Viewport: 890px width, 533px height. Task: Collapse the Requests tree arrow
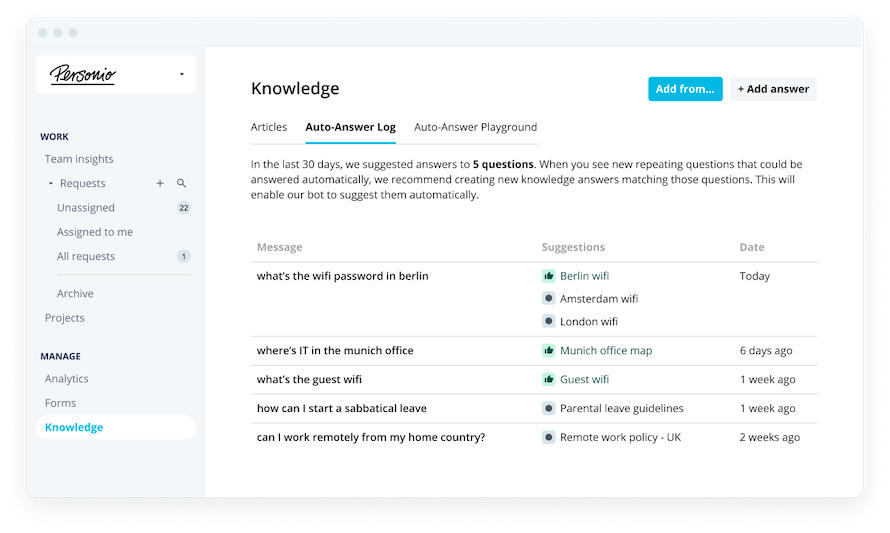tap(51, 183)
